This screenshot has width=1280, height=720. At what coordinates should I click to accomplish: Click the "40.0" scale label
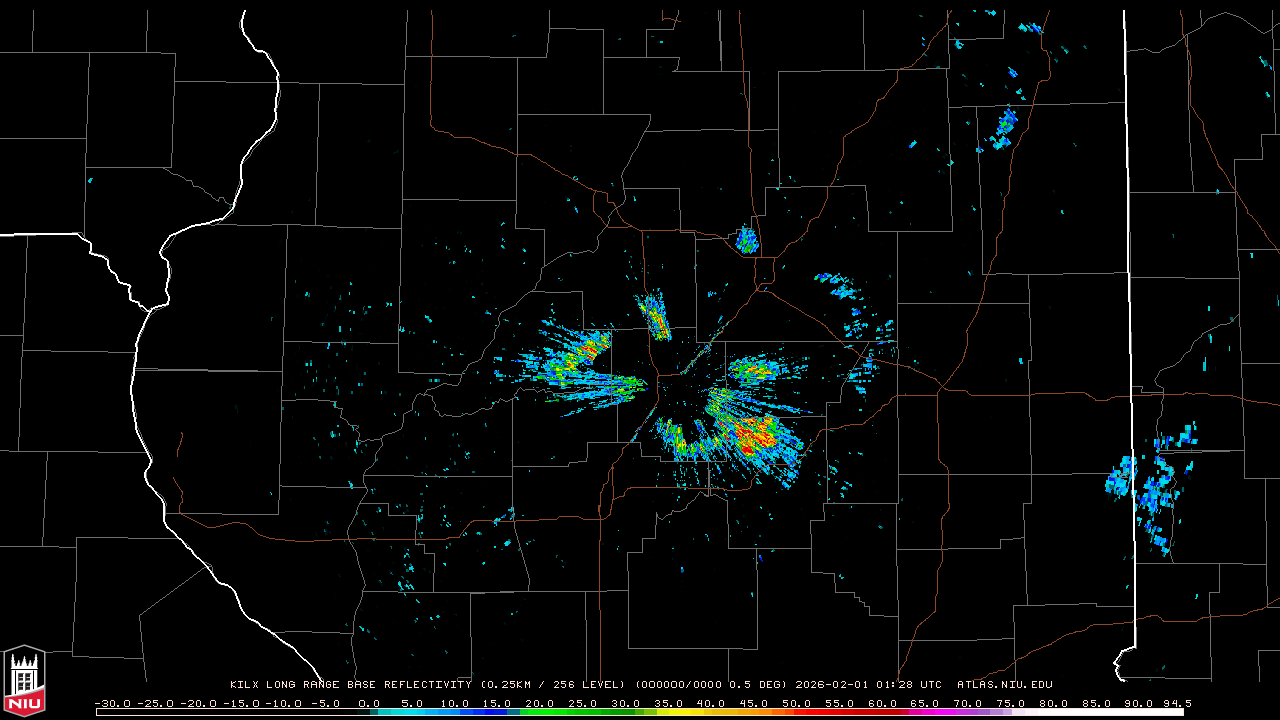712,703
